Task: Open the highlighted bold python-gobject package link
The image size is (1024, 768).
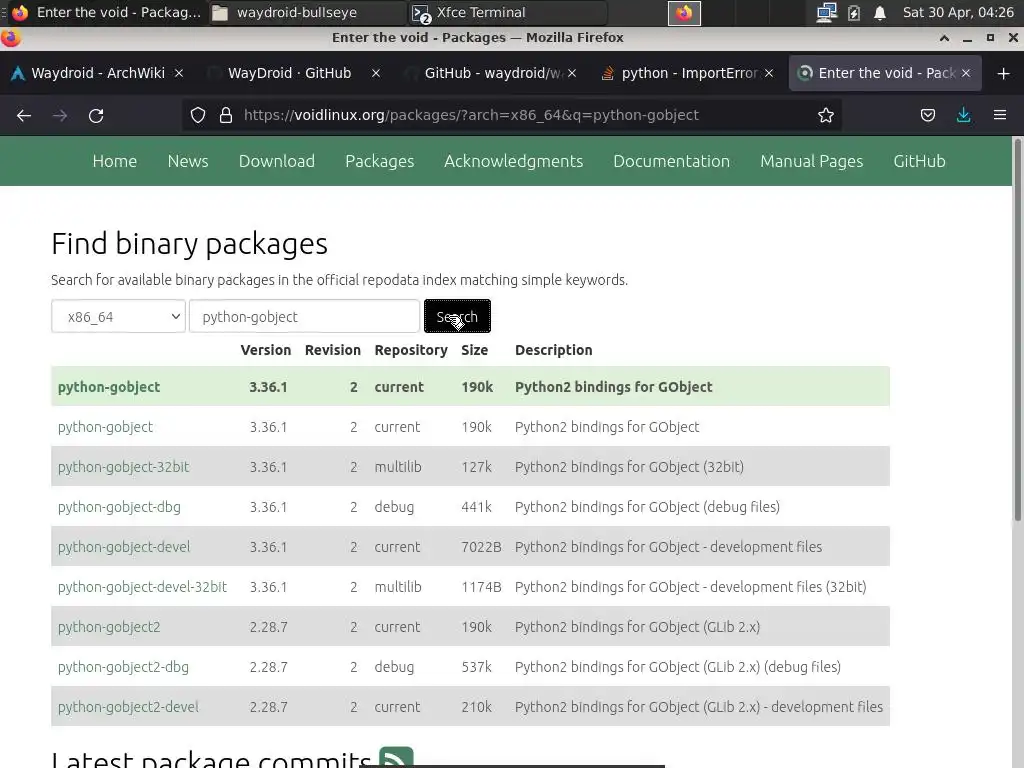Action: 109,387
